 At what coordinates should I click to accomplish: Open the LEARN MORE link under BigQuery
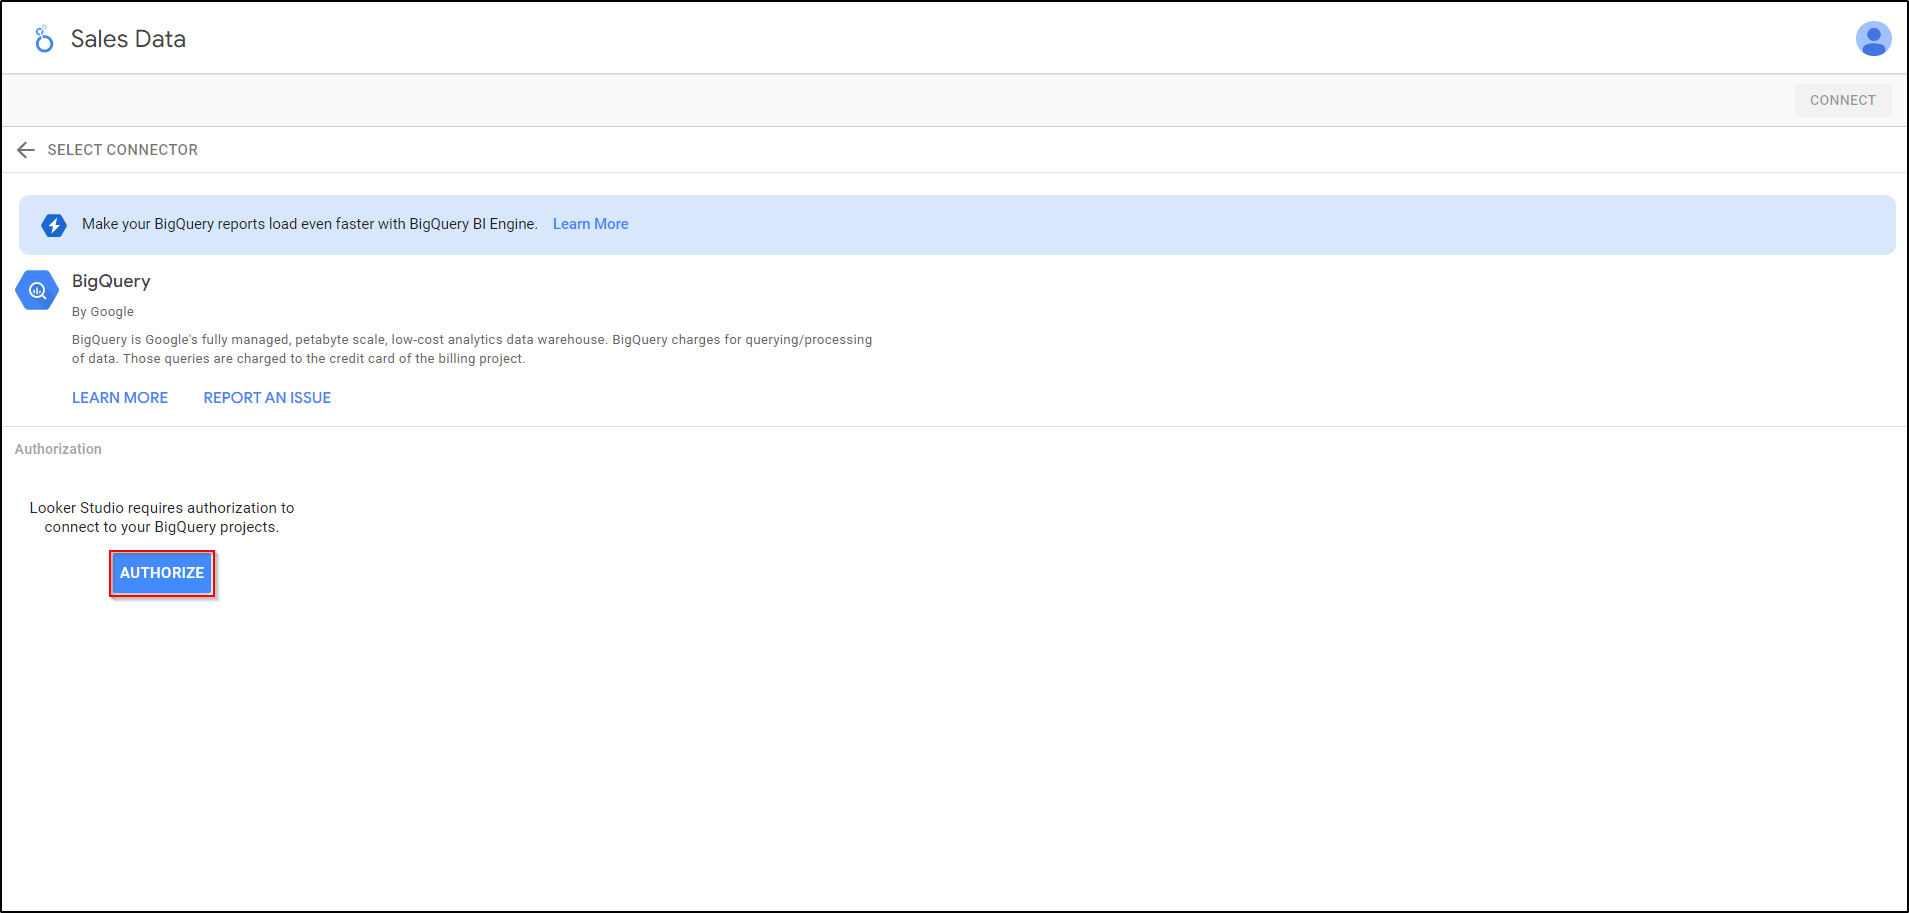(120, 398)
